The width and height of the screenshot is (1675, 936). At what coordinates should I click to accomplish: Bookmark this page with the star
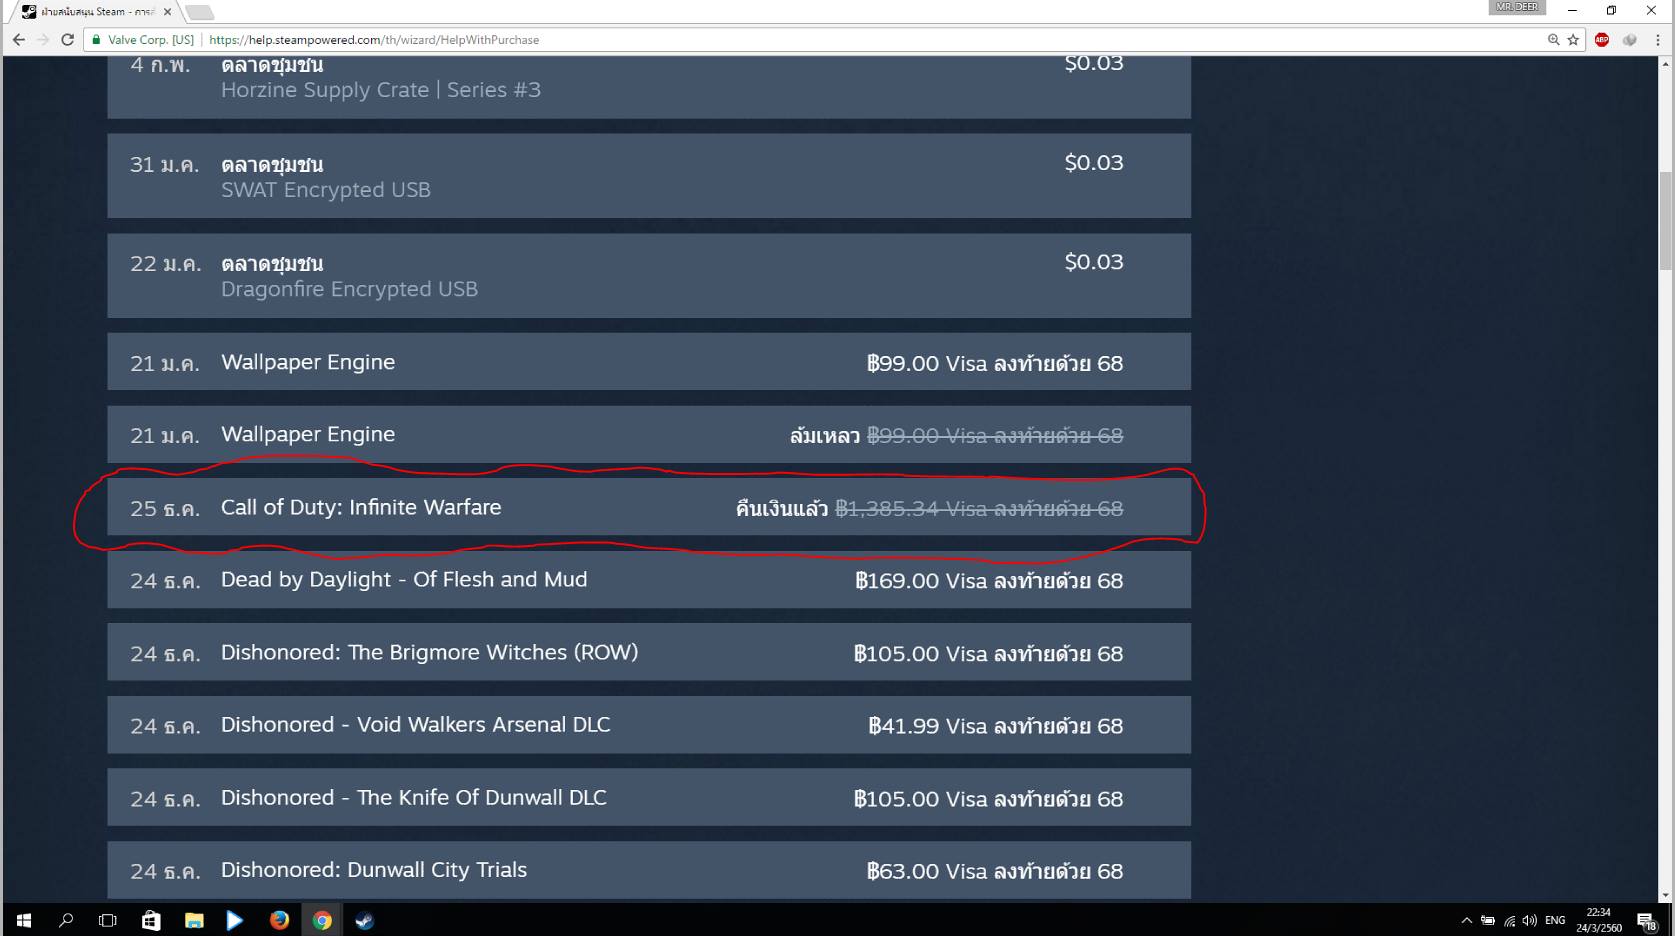1573,40
